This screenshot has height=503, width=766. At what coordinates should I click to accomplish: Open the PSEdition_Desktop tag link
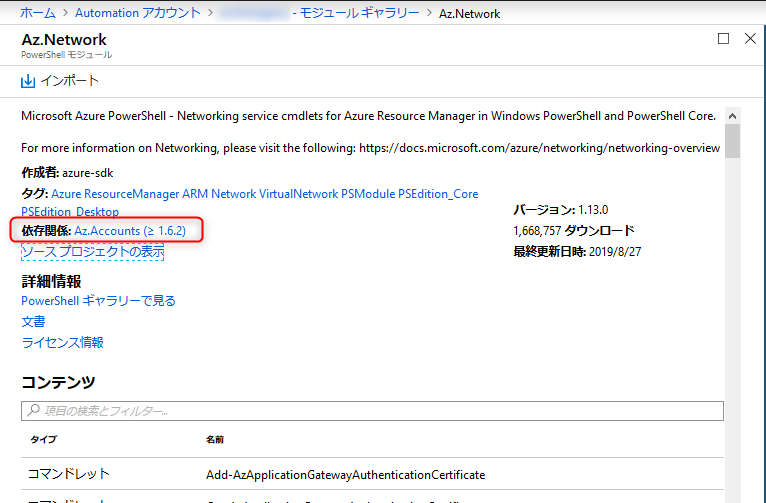click(x=70, y=211)
